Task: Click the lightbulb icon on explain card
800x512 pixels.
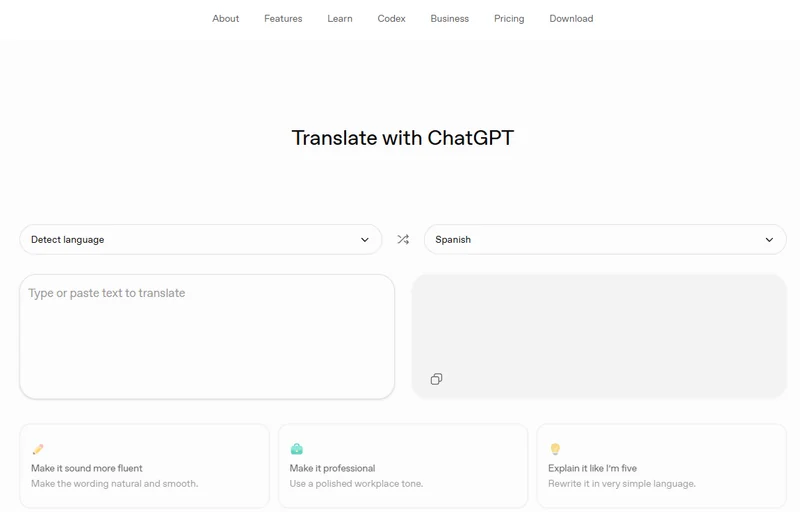Action: coord(555,449)
